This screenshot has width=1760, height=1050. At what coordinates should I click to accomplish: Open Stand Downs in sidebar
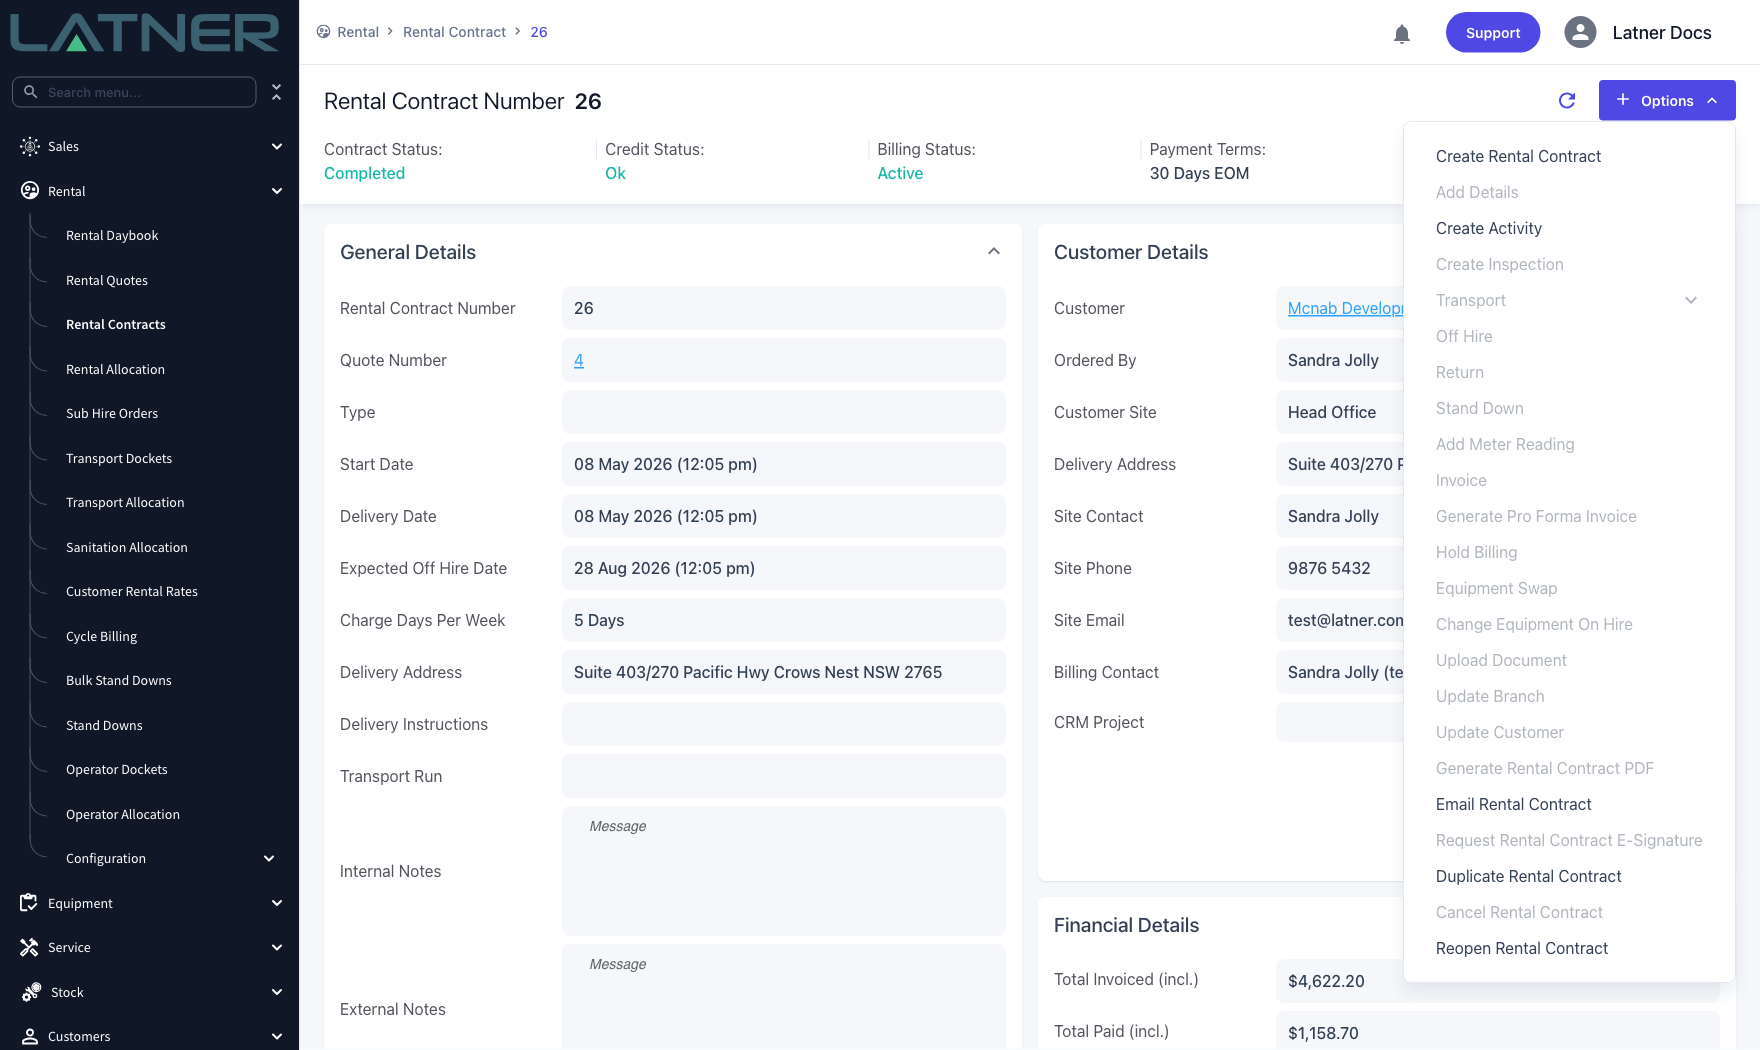click(x=104, y=725)
